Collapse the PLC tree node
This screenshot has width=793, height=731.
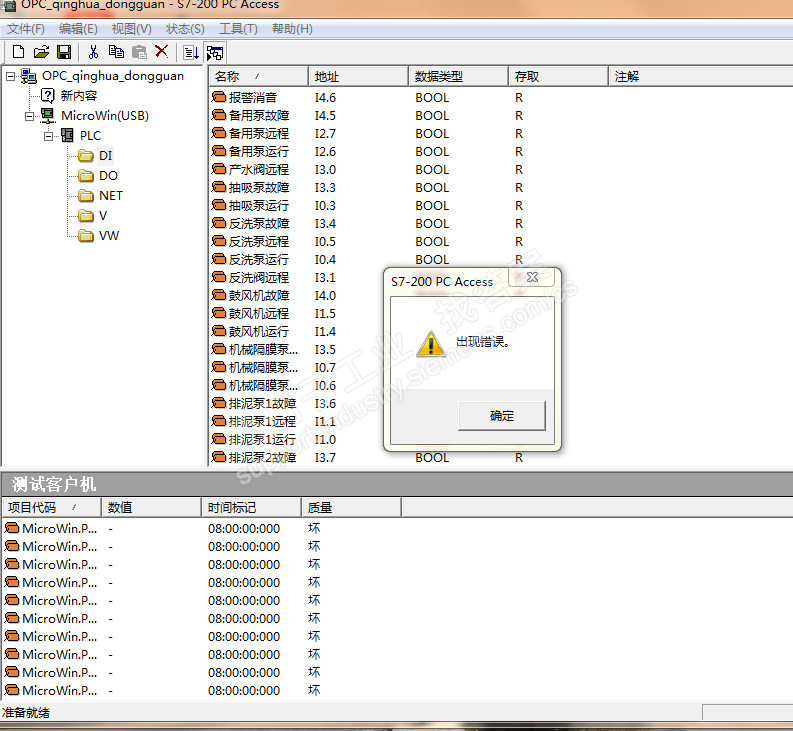49,136
